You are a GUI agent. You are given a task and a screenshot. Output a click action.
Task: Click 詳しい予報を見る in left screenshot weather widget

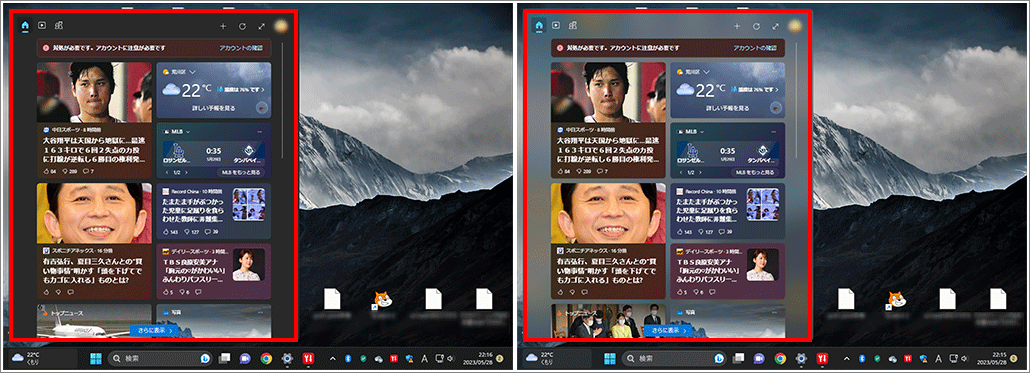click(213, 107)
